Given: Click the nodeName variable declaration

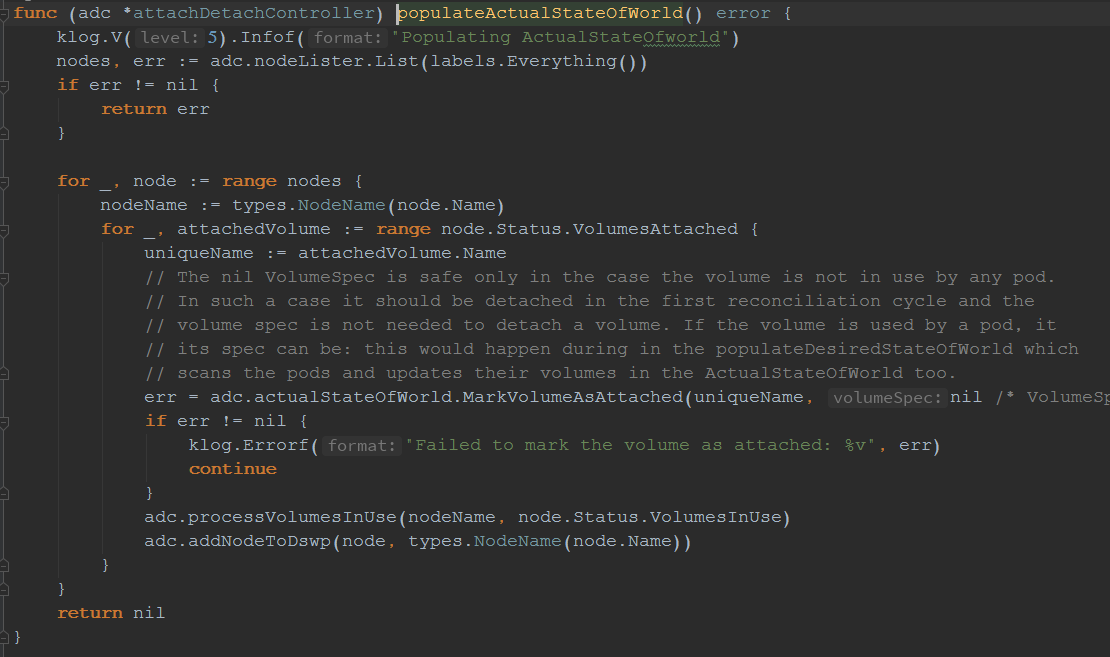Looking at the screenshot, I should tap(144, 205).
